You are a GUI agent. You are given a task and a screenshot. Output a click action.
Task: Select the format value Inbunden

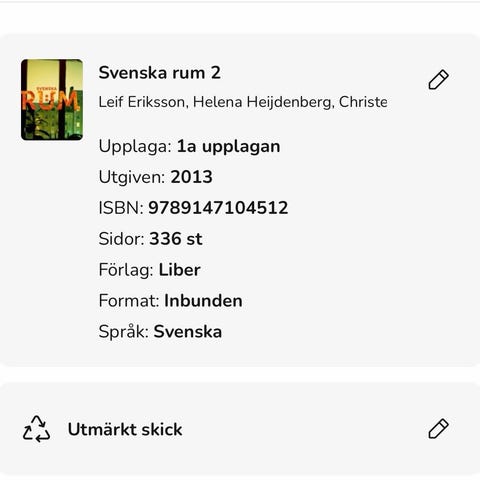tap(203, 301)
